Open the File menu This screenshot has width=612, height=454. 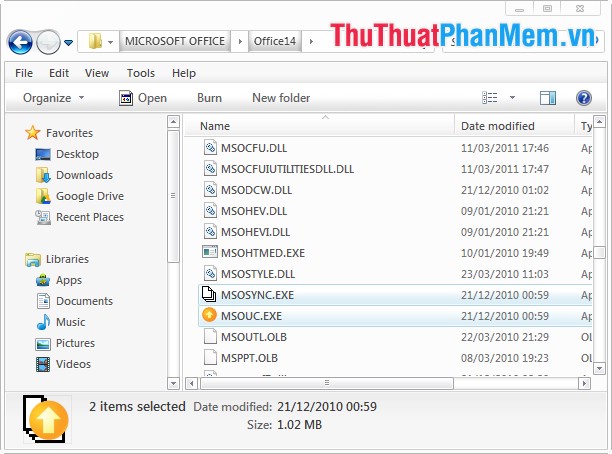[24, 73]
